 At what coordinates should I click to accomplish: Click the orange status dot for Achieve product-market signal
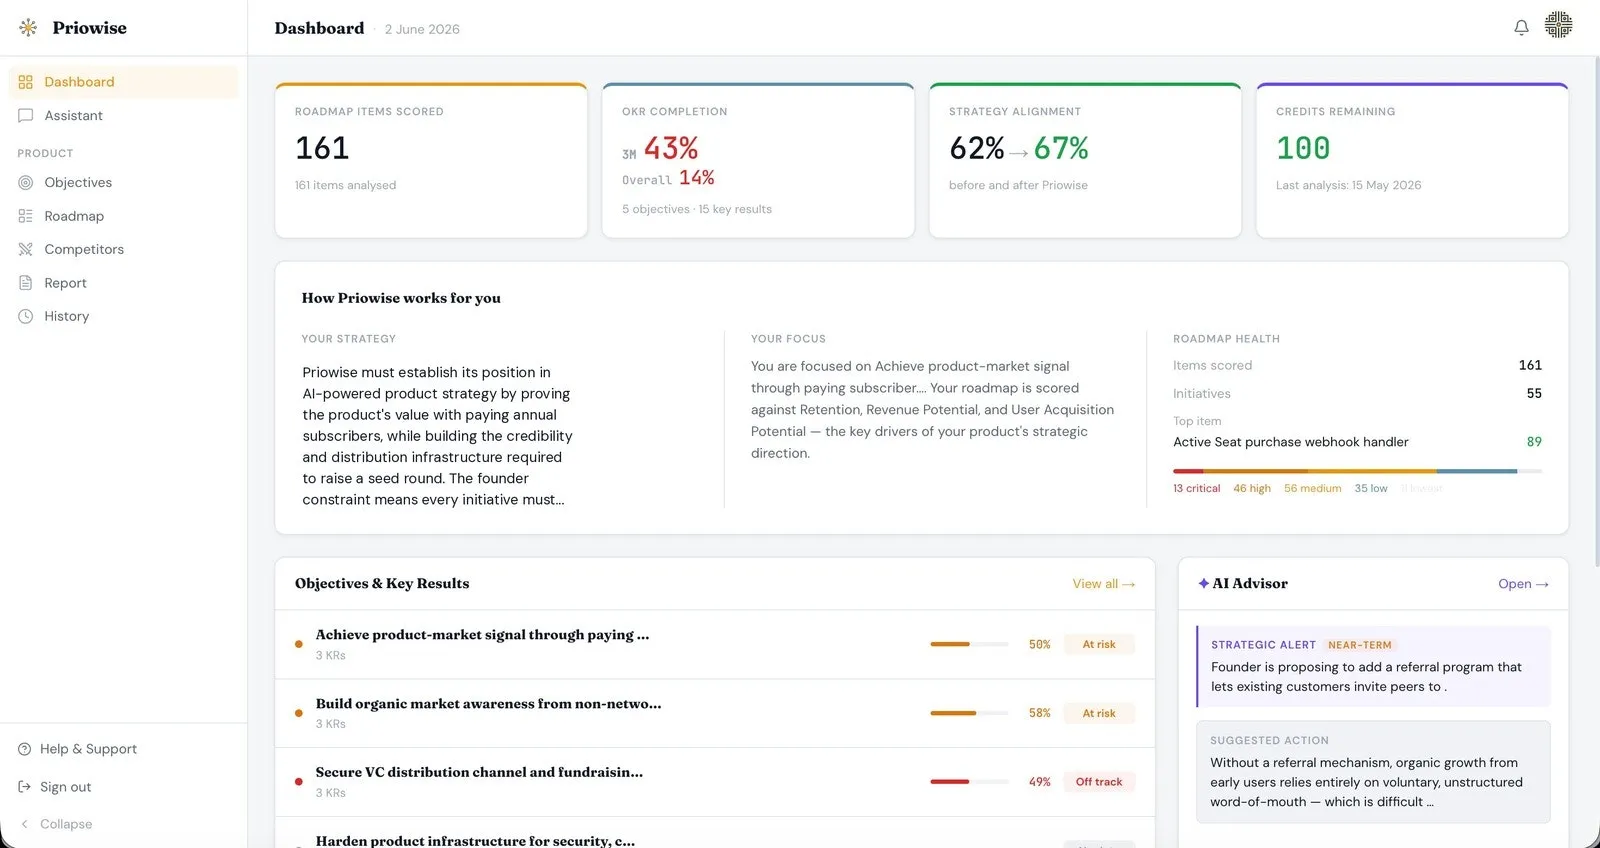(x=298, y=644)
